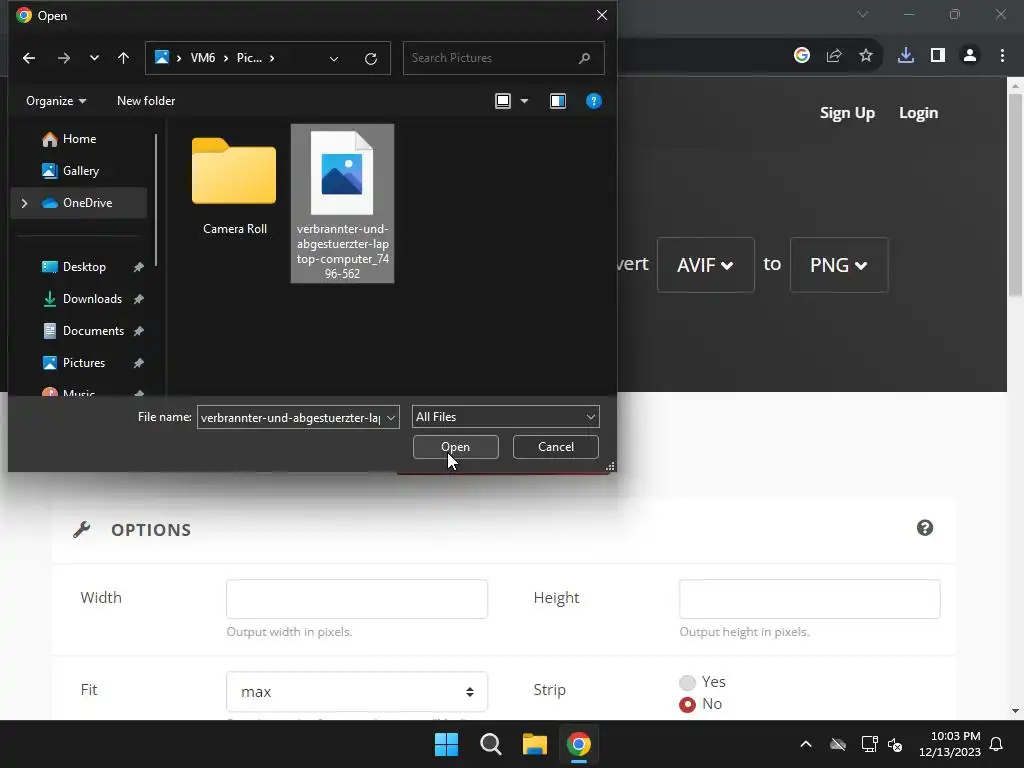Open recent locations dropdown arrow
The image size is (1024, 768).
point(94,58)
